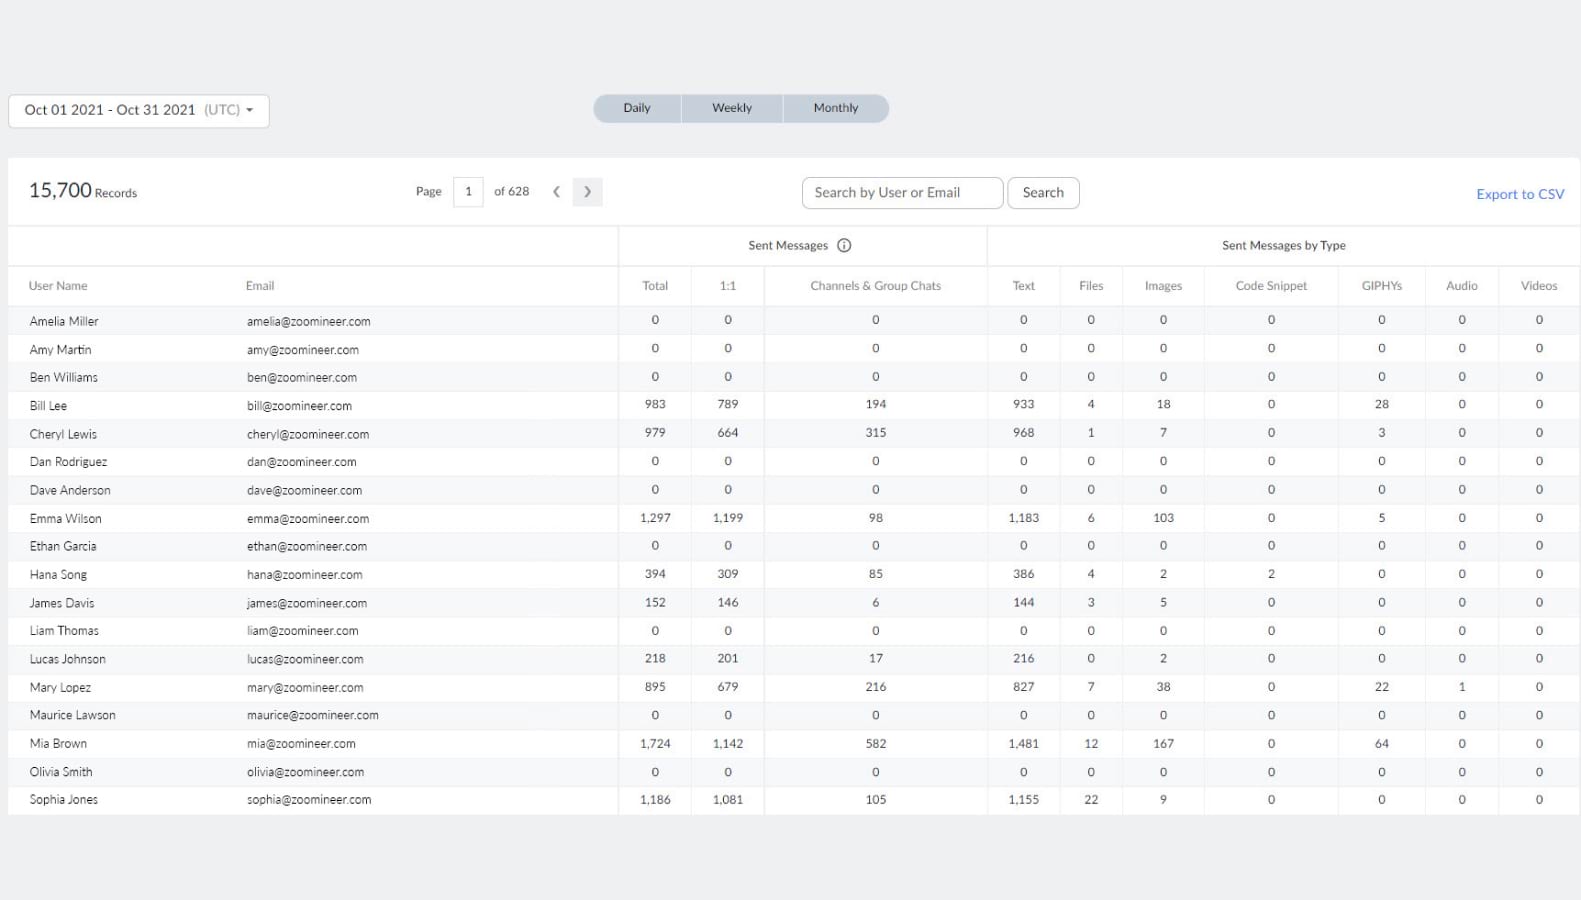The width and height of the screenshot is (1581, 900).
Task: Select the Sophia Jones user name
Action: 64,800
